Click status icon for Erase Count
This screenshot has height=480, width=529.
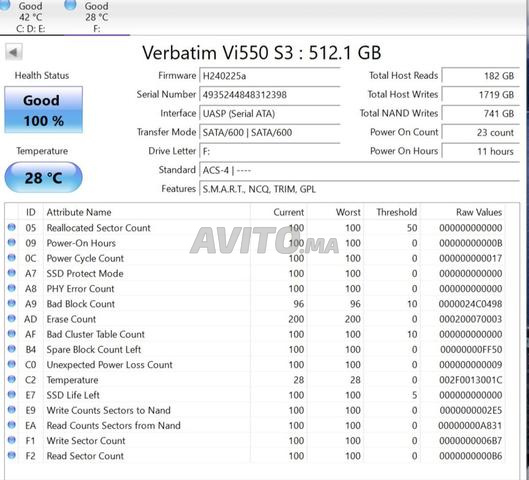pyautogui.click(x=11, y=318)
